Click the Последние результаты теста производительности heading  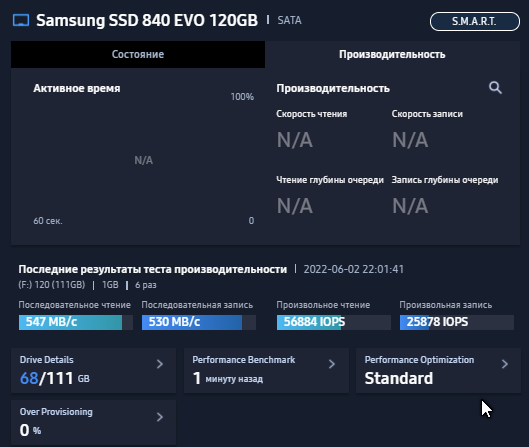(152, 269)
